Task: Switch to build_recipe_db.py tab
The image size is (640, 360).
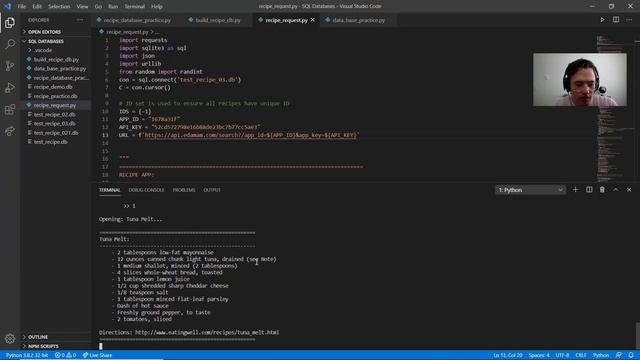Action: pos(218,20)
